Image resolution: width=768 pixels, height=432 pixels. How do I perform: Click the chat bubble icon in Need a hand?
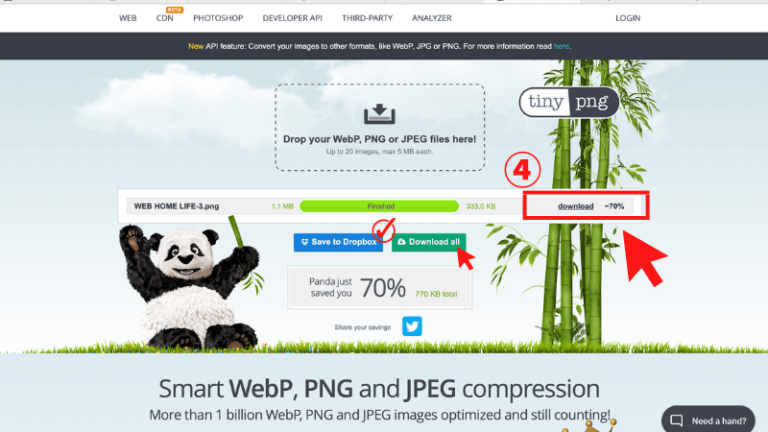point(677,421)
